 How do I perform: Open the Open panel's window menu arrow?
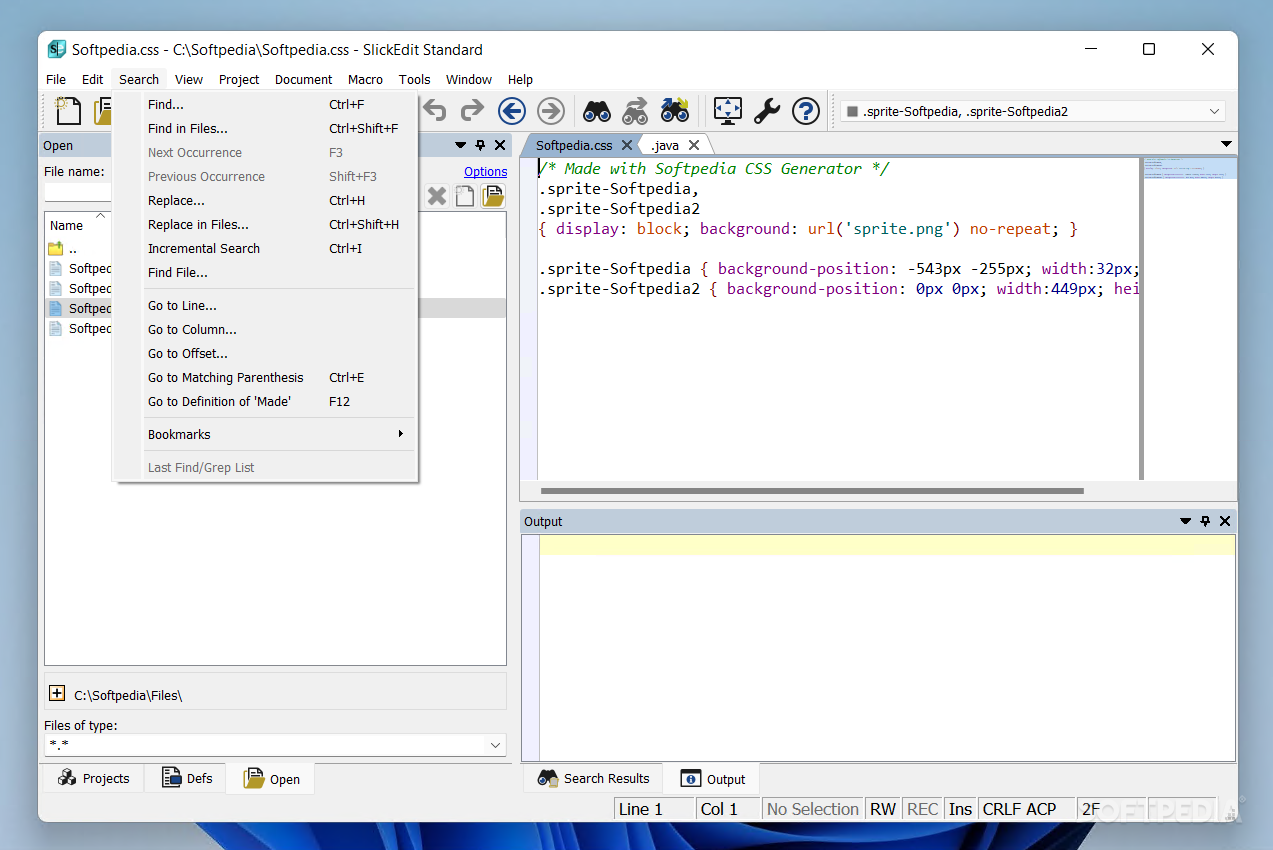tap(459, 145)
